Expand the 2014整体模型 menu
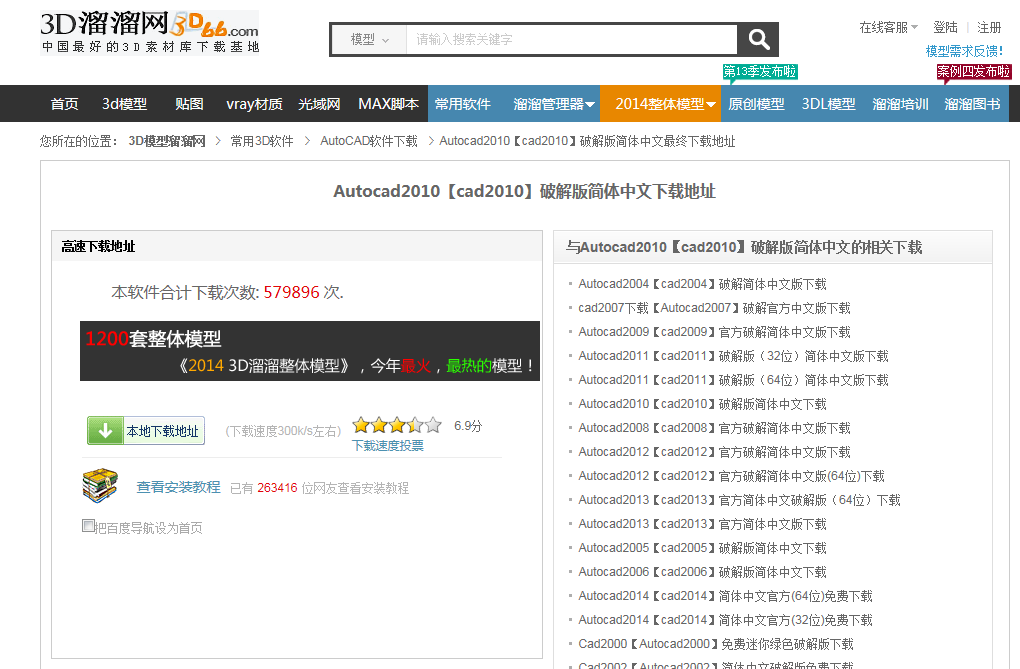 click(665, 104)
